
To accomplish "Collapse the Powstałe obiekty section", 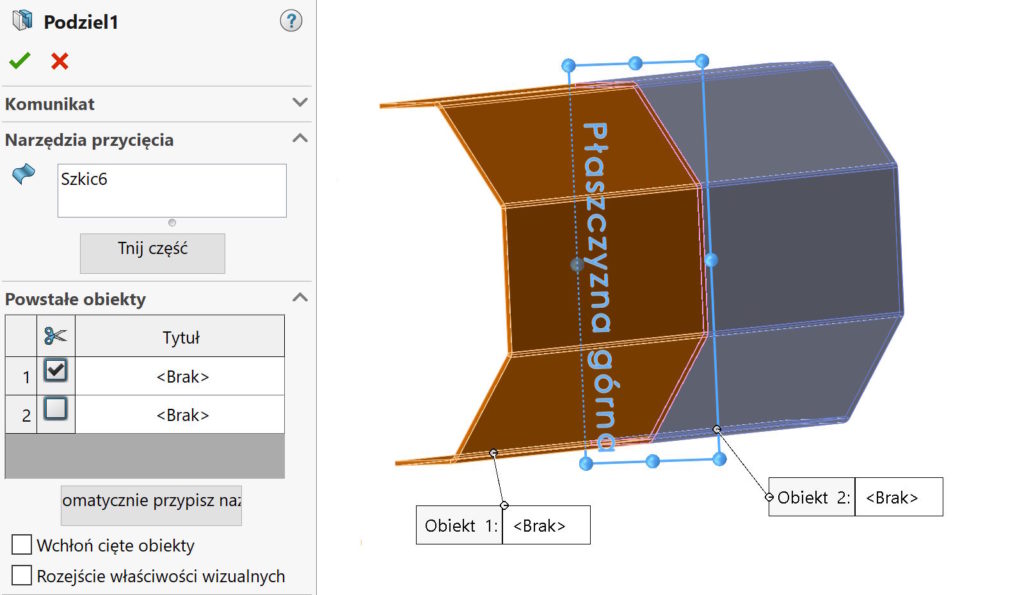I will point(299,298).
